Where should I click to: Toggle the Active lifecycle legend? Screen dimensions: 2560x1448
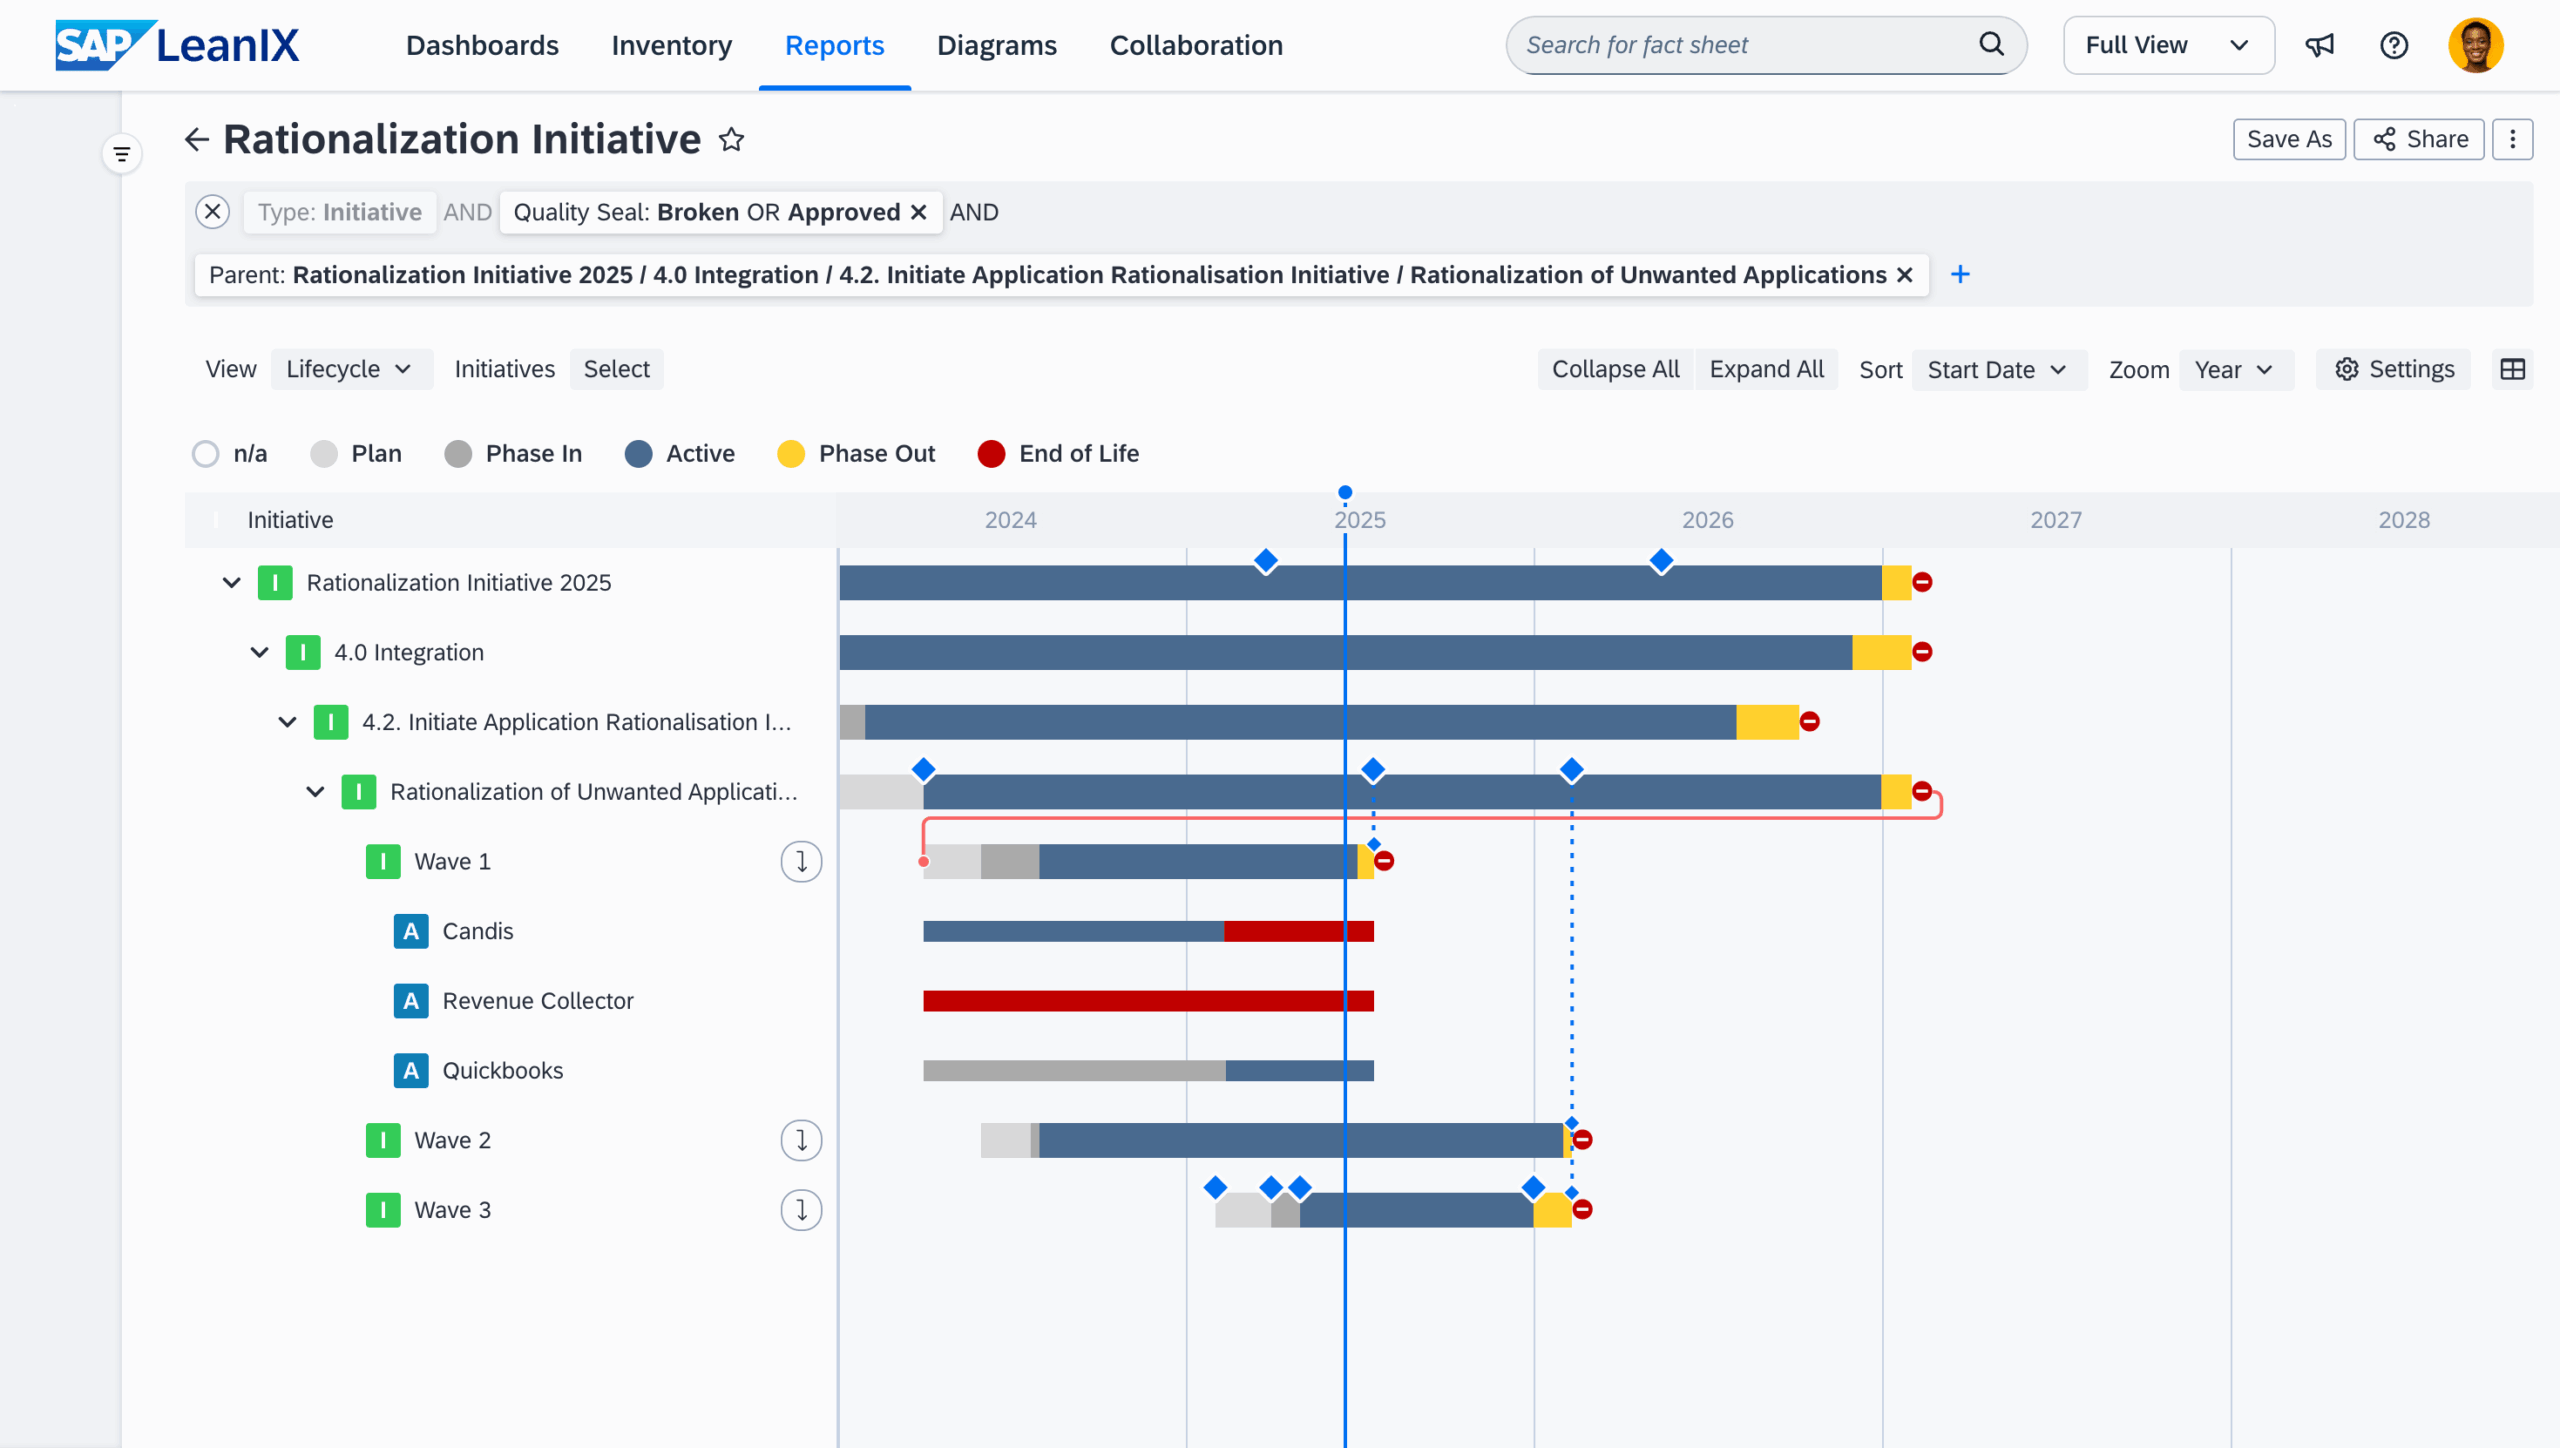680,454
